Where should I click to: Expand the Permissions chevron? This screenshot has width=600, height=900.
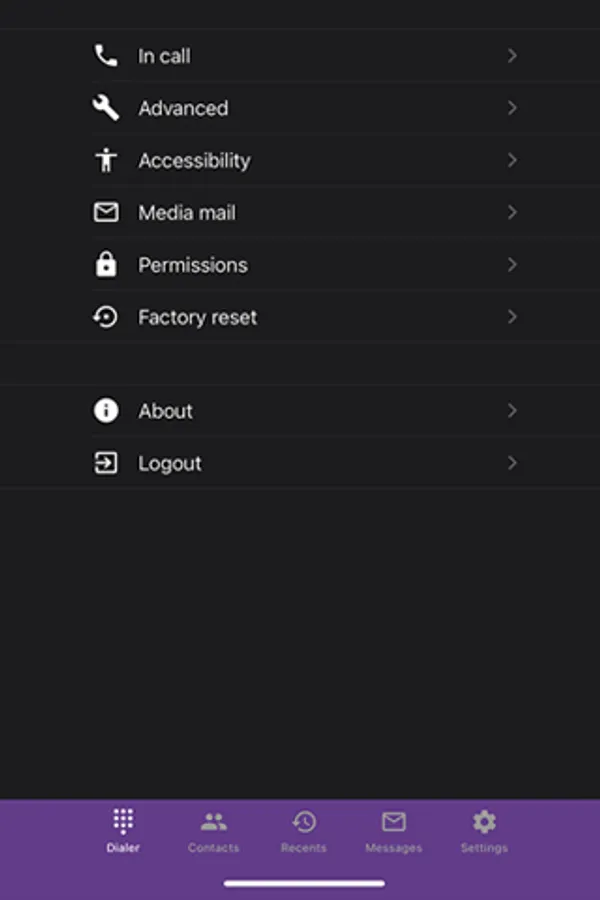pyautogui.click(x=512, y=264)
